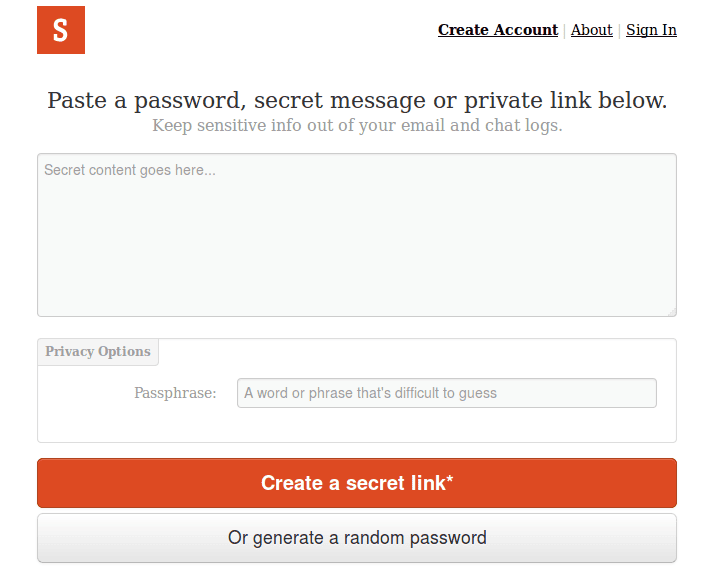Click the Passphrase field label
Screen dimensions: 712x583
[x=175, y=393]
